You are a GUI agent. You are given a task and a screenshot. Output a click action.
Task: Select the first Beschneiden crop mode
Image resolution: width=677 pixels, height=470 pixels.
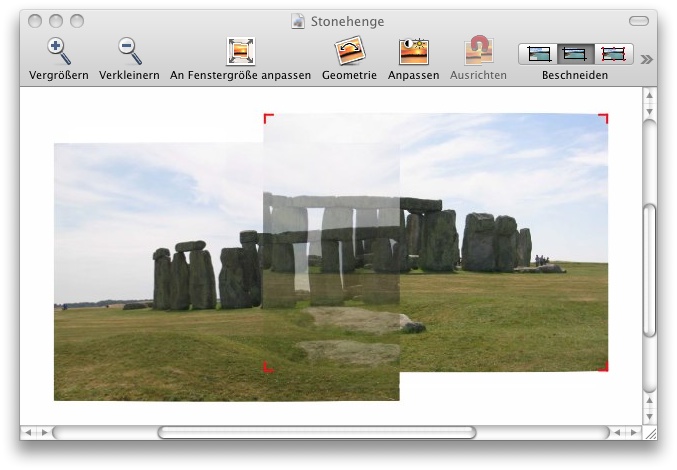(x=538, y=54)
